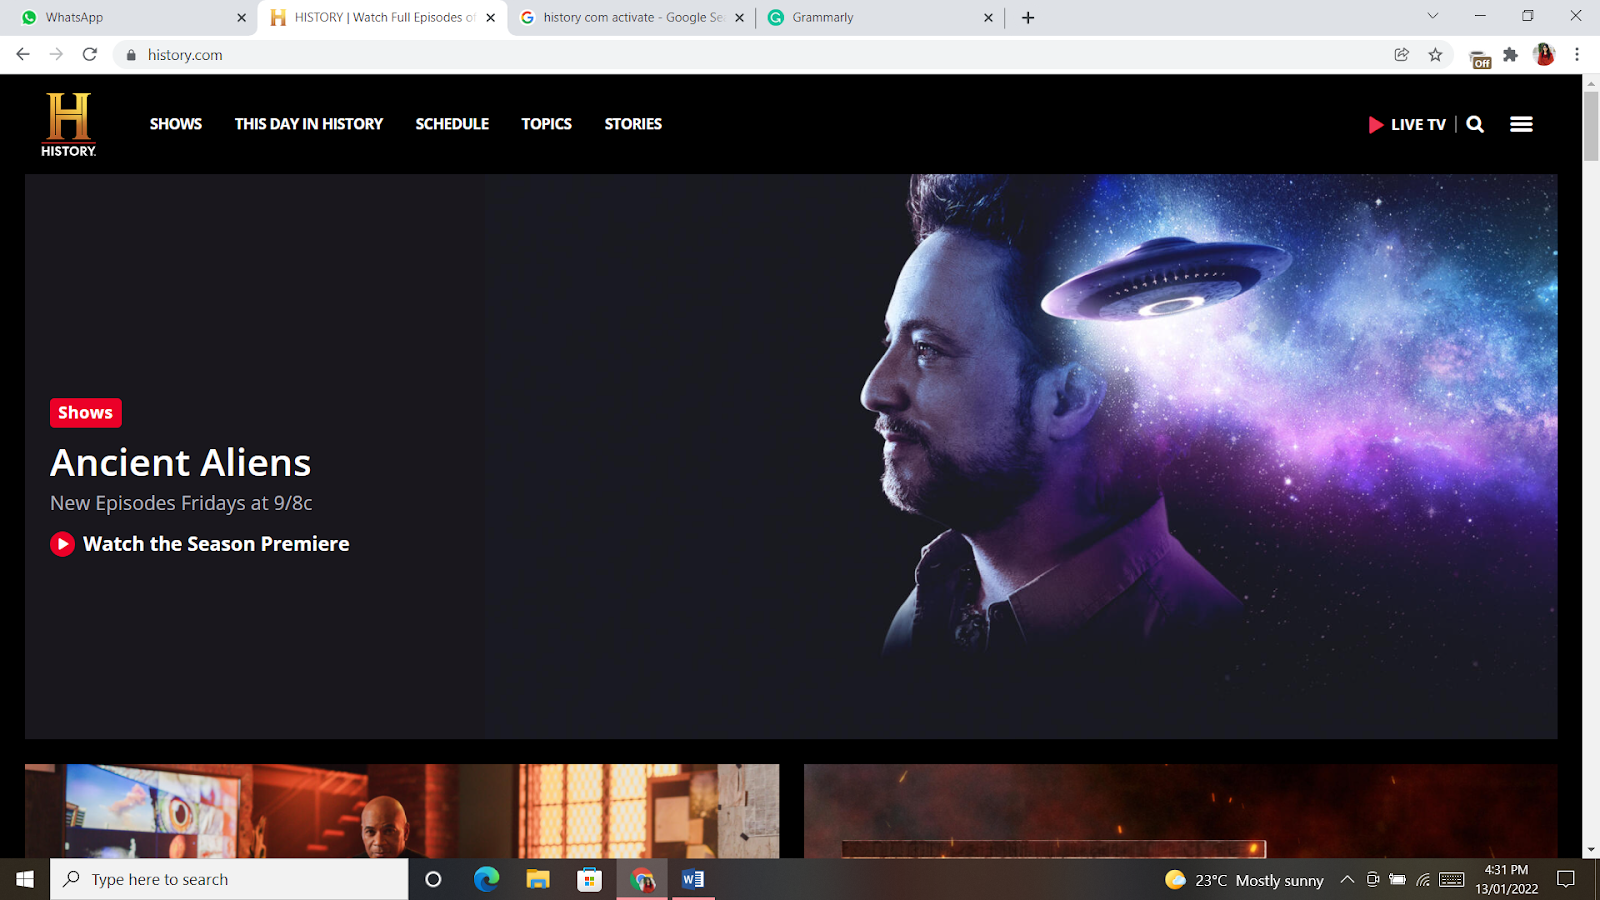Click the Chrome icon on the taskbar
Screen dimensions: 1600x900
coord(642,879)
